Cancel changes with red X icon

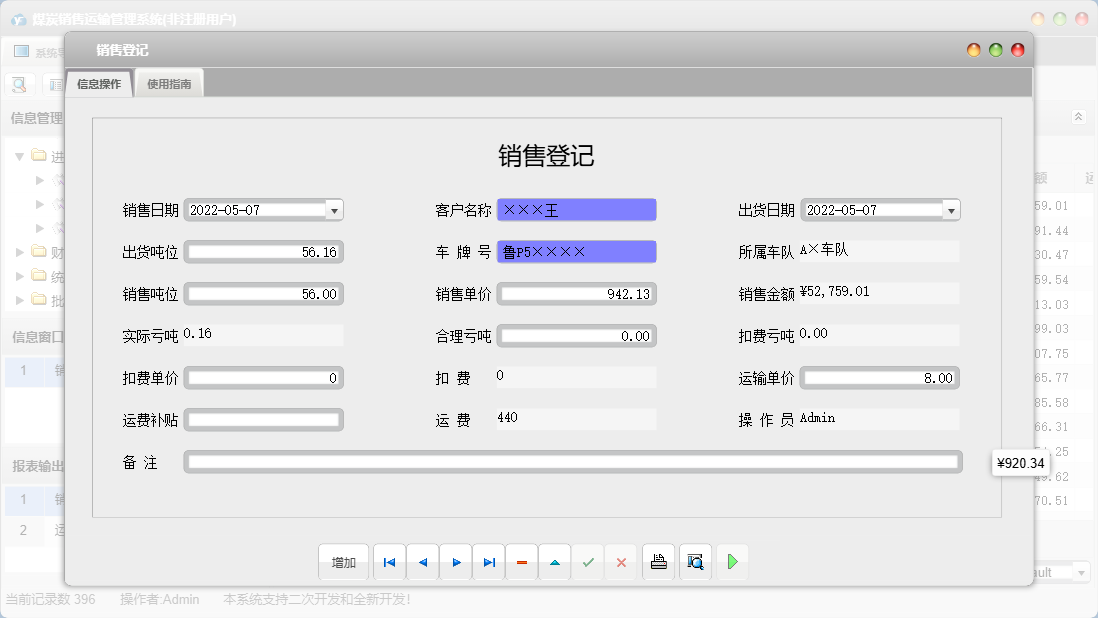(x=620, y=561)
